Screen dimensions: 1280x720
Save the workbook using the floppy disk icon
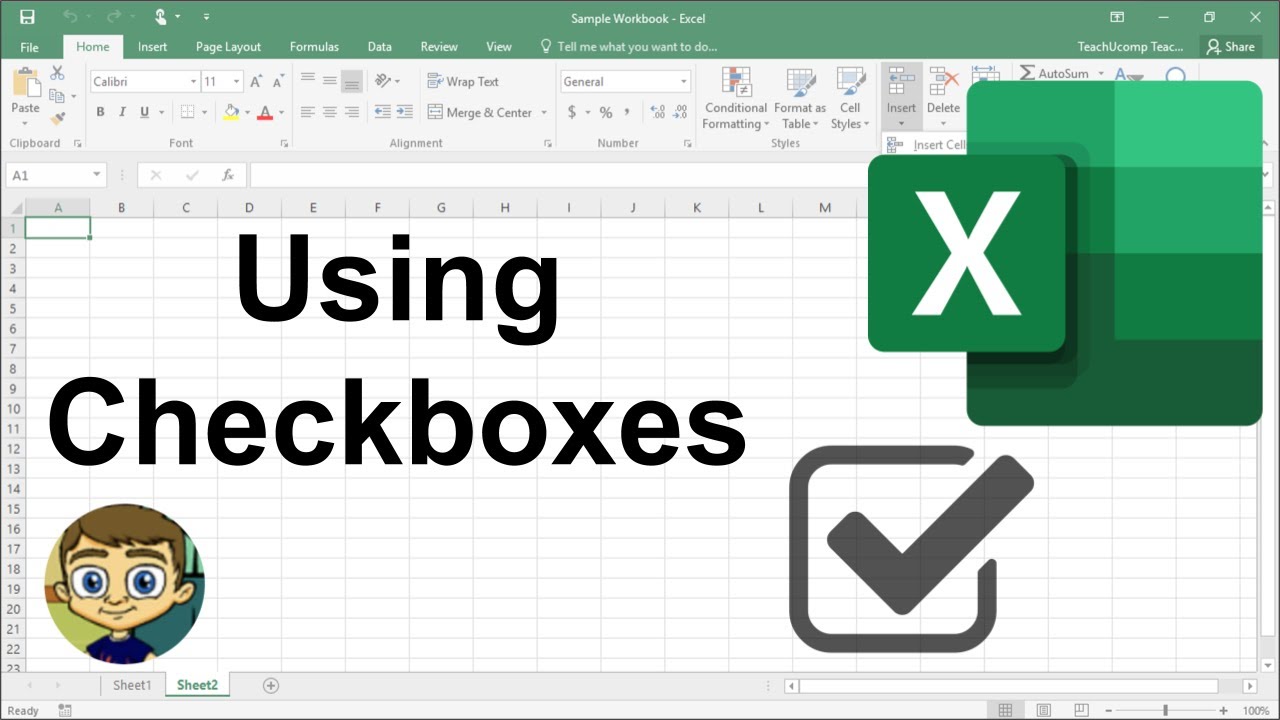coord(27,17)
